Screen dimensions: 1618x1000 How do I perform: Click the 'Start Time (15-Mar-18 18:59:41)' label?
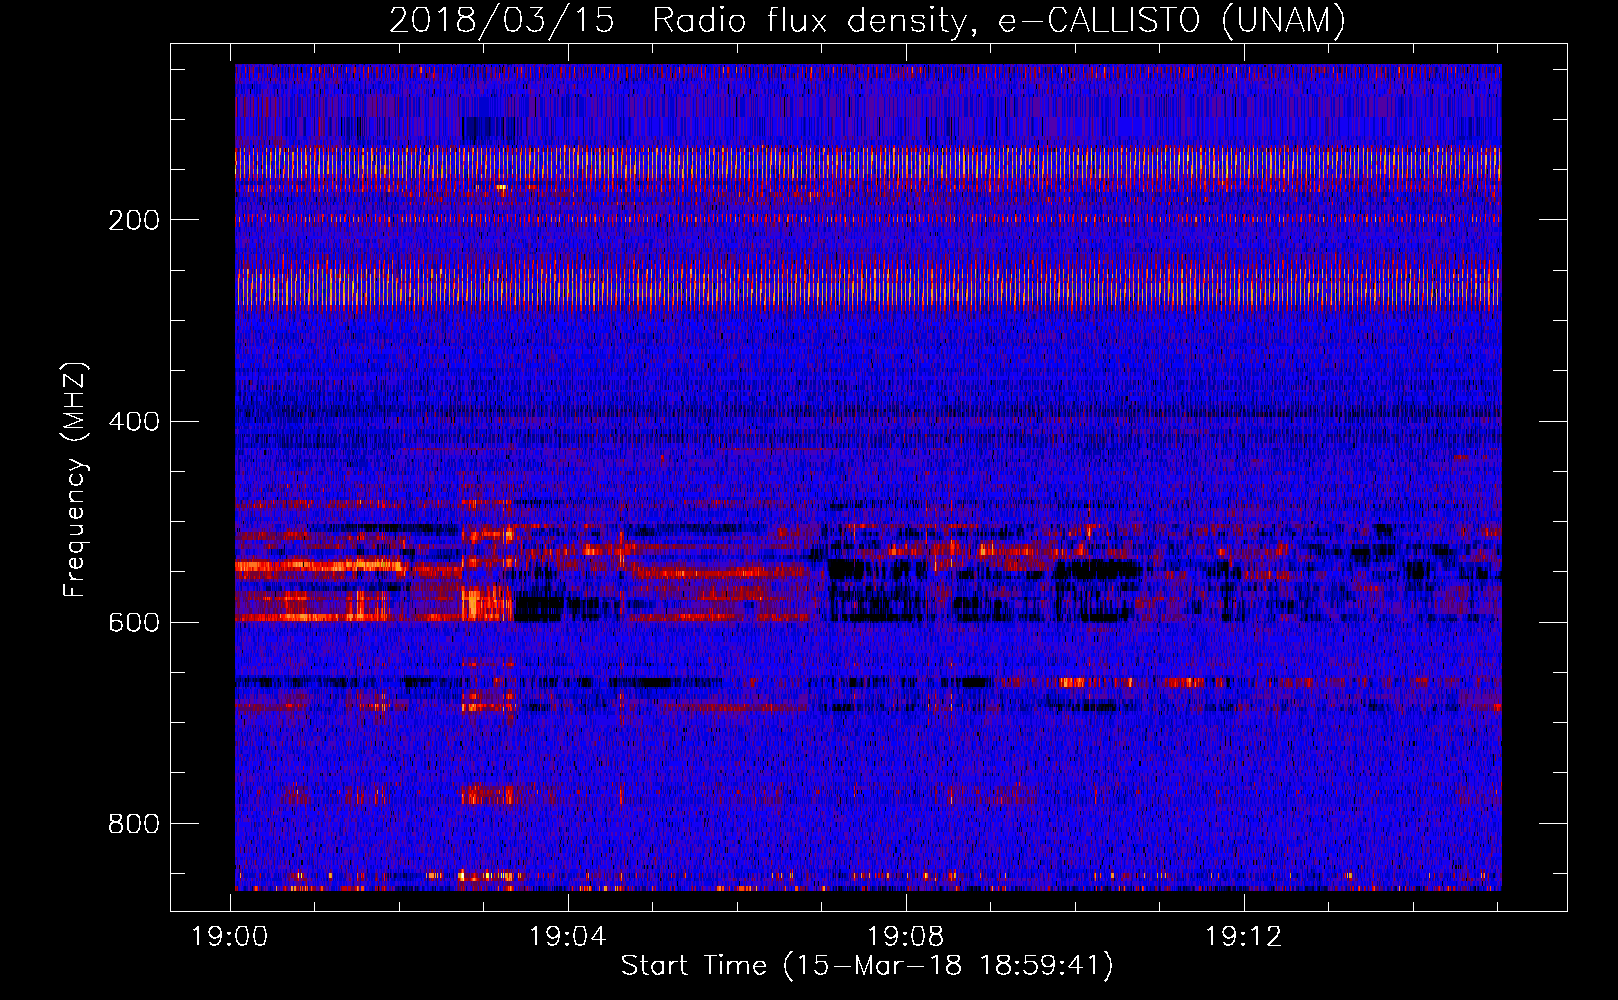(x=867, y=966)
